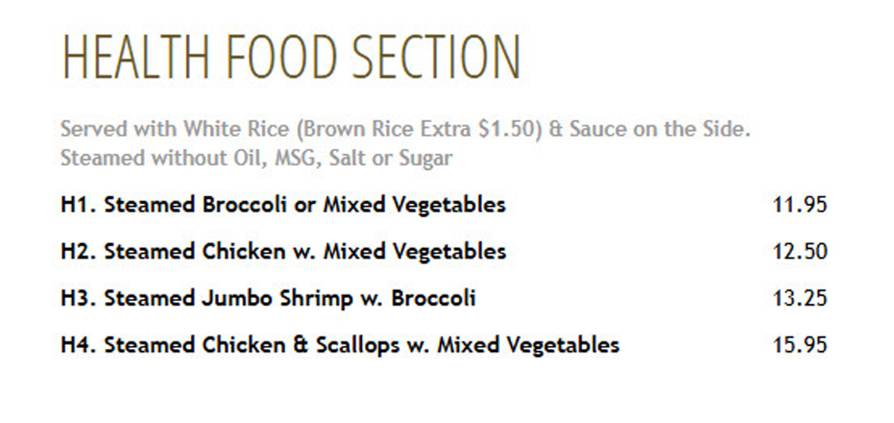Click the word 'SECTION' in the heading
Viewport: 894px width, 423px height.
tap(436, 57)
